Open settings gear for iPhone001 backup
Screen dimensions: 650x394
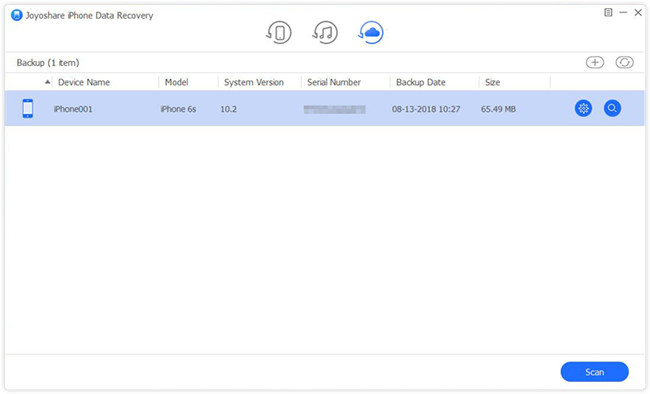[x=583, y=109]
